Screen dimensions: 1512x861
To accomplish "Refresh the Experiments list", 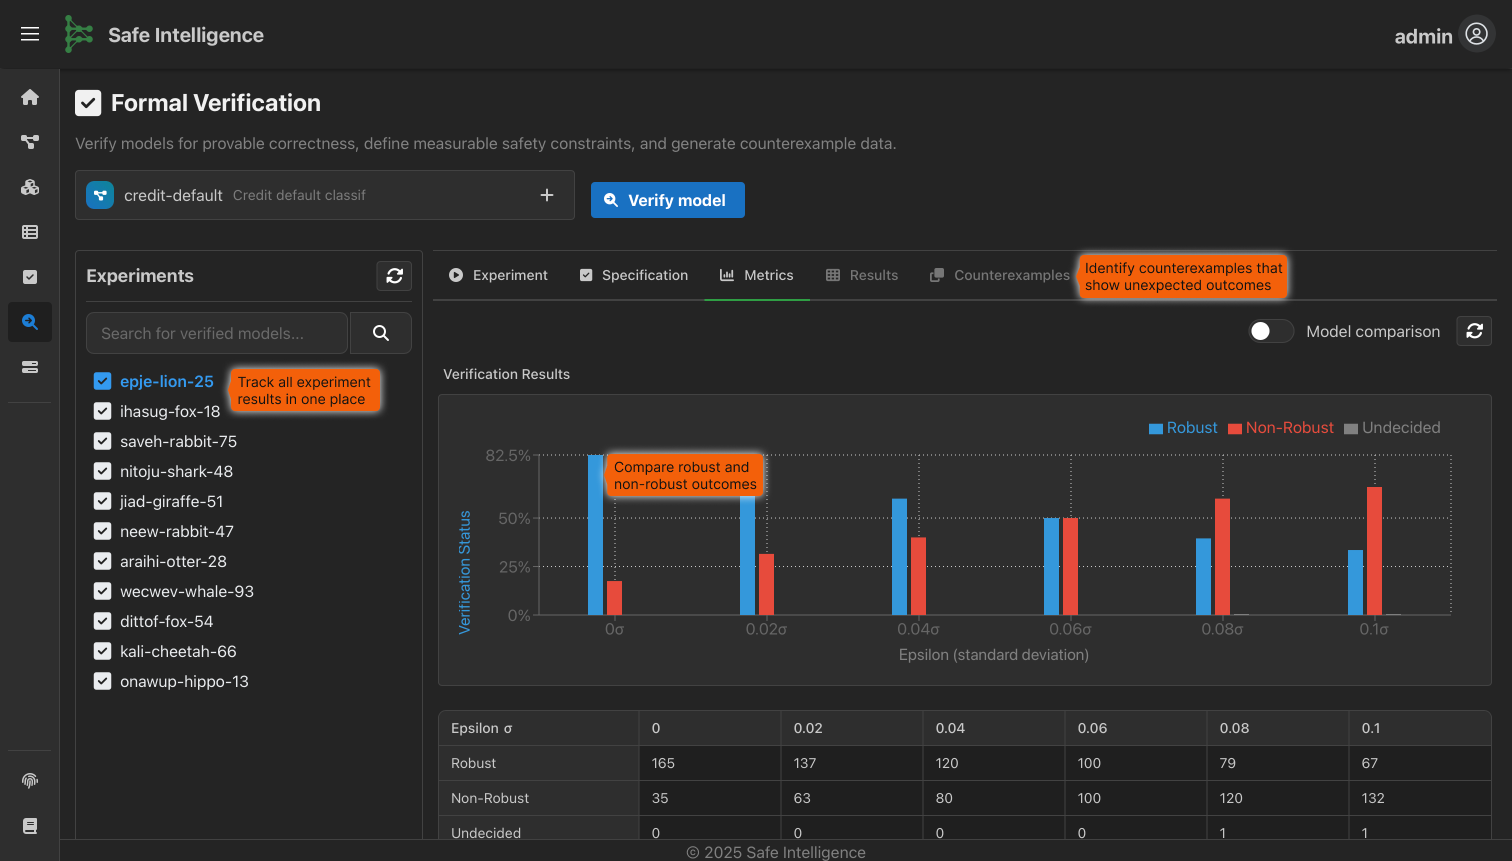I will tap(394, 276).
